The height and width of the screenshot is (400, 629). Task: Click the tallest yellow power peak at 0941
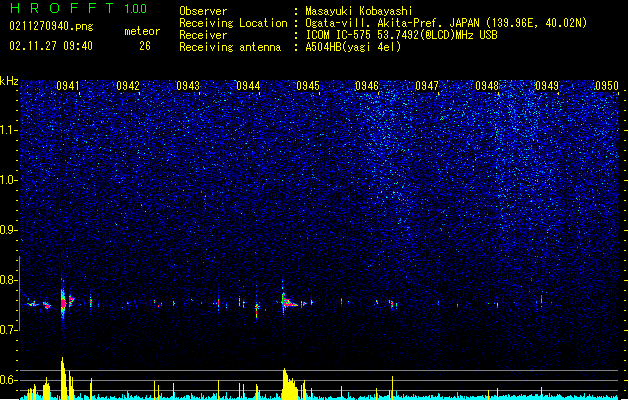[x=63, y=378]
